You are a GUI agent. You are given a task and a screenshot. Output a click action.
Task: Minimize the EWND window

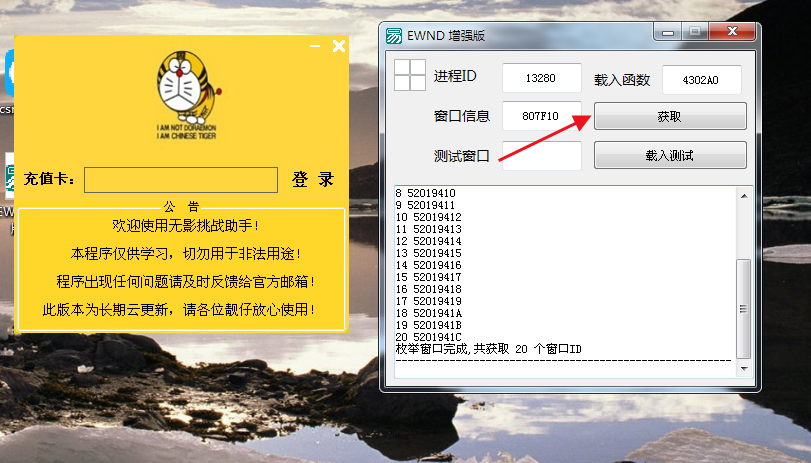point(668,32)
